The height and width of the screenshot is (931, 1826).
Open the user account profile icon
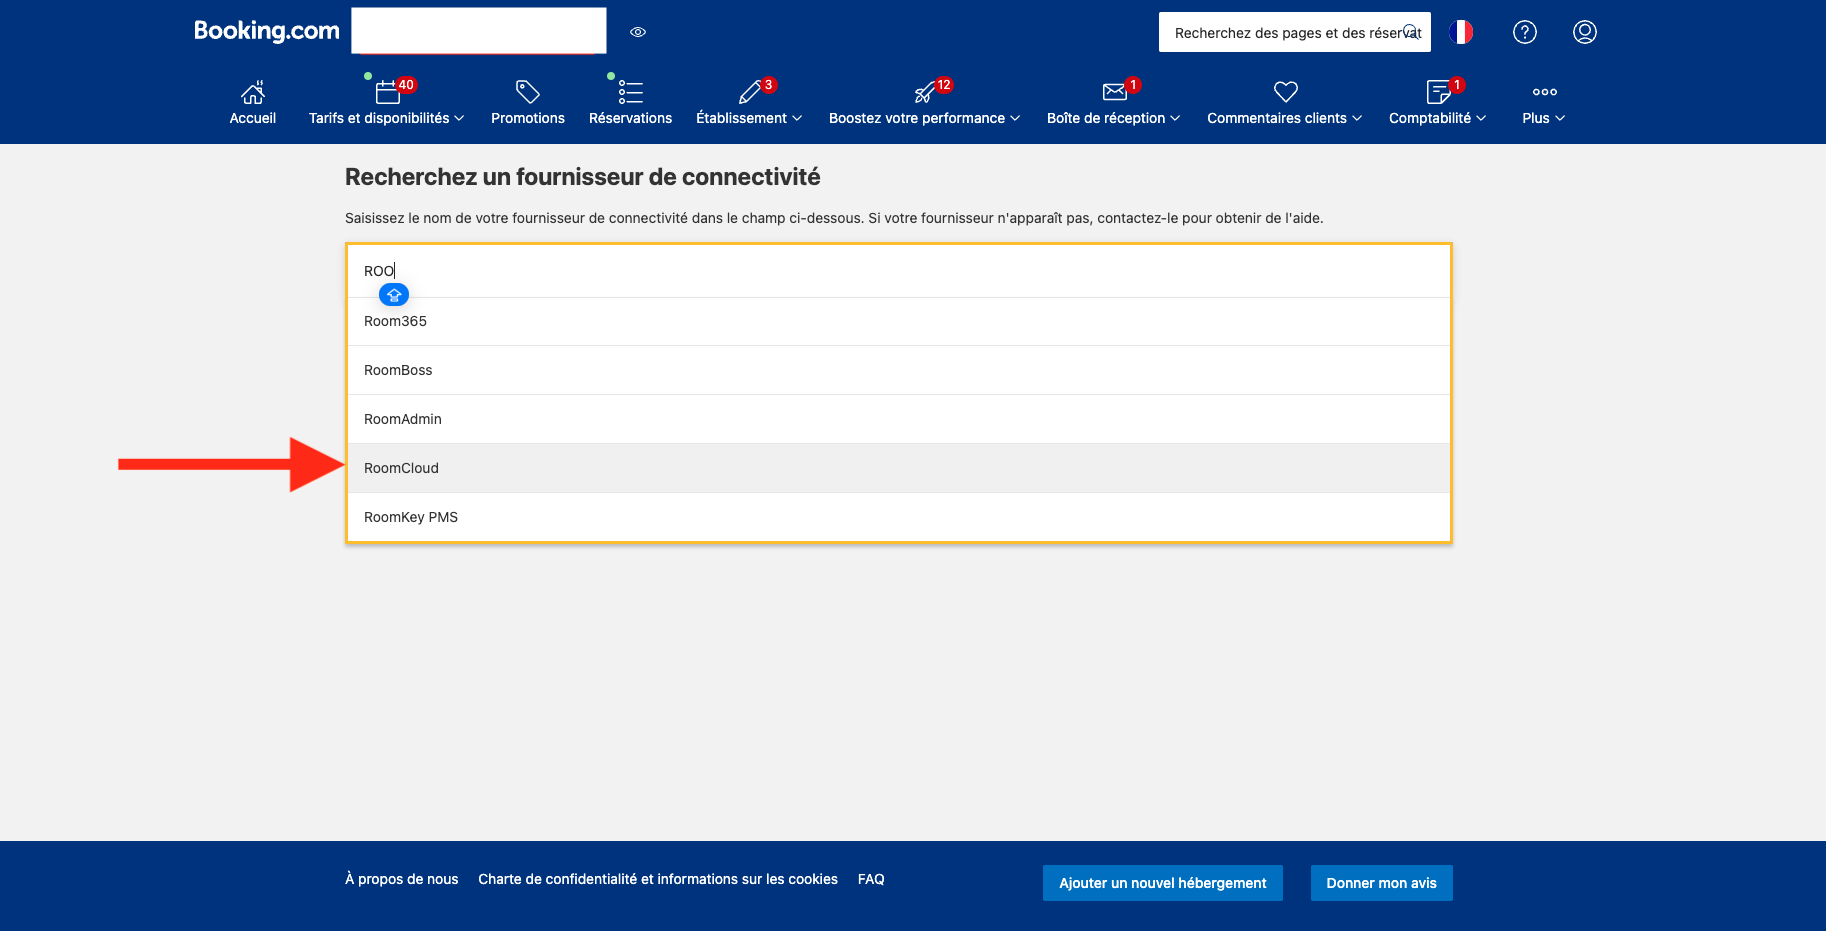point(1585,32)
